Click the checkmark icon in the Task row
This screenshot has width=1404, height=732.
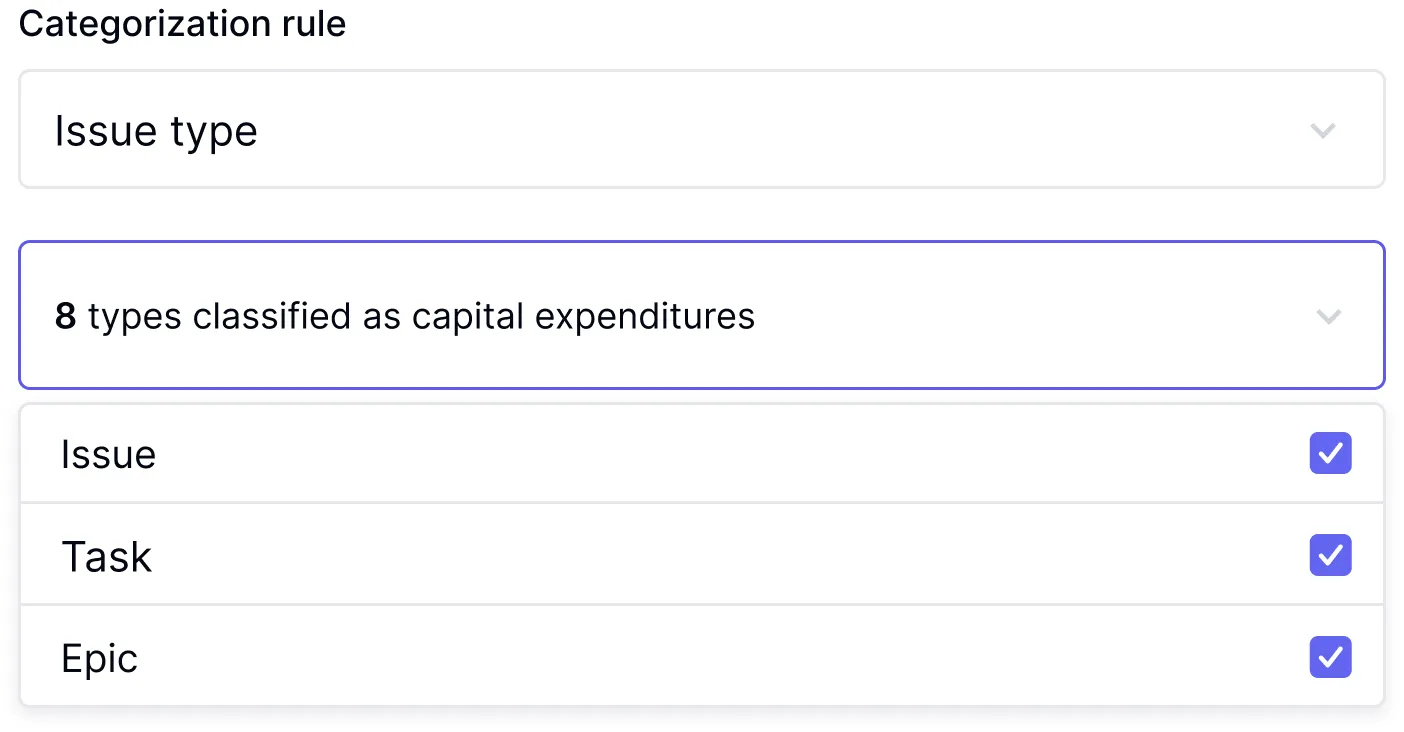(1330, 555)
